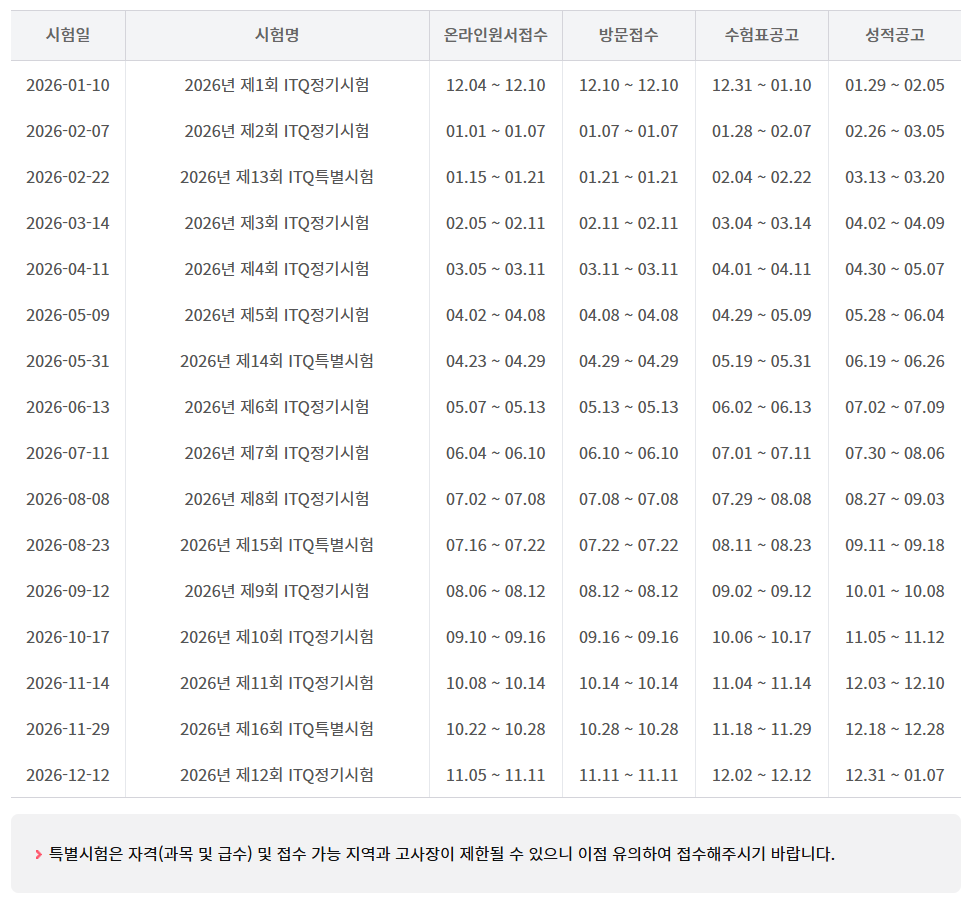Screen dimensions: 970x902
Task: Click visit registration 02.11 ~ 02.11
Action: tap(629, 223)
